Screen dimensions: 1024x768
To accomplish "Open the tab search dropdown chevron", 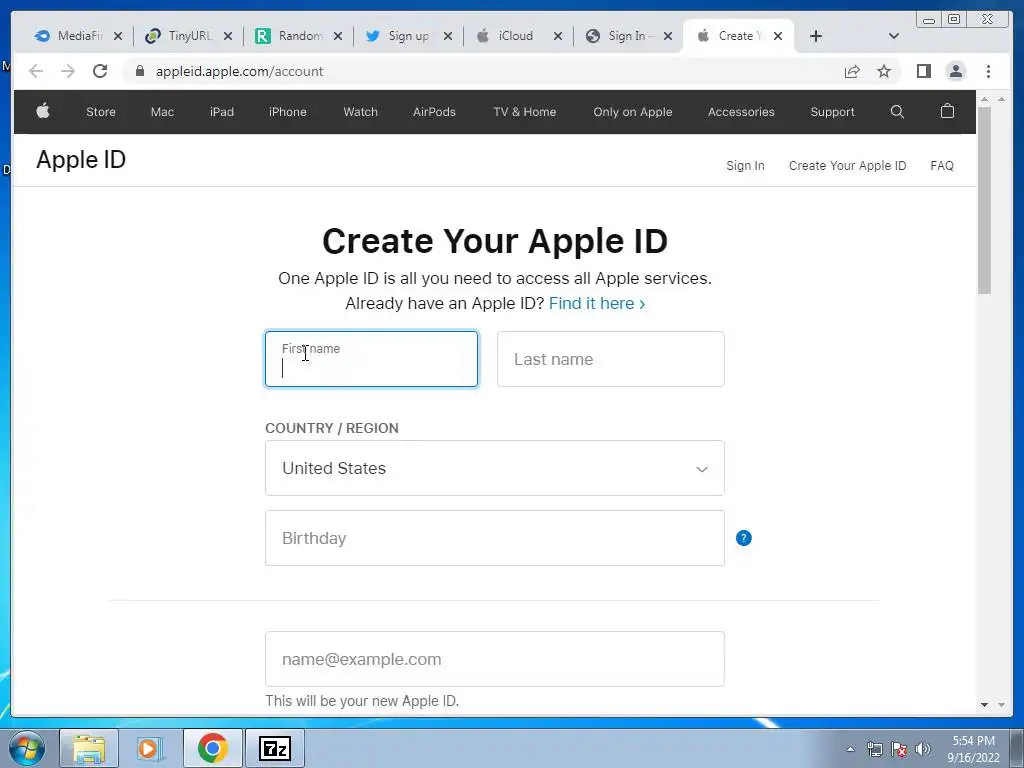I will coord(893,36).
